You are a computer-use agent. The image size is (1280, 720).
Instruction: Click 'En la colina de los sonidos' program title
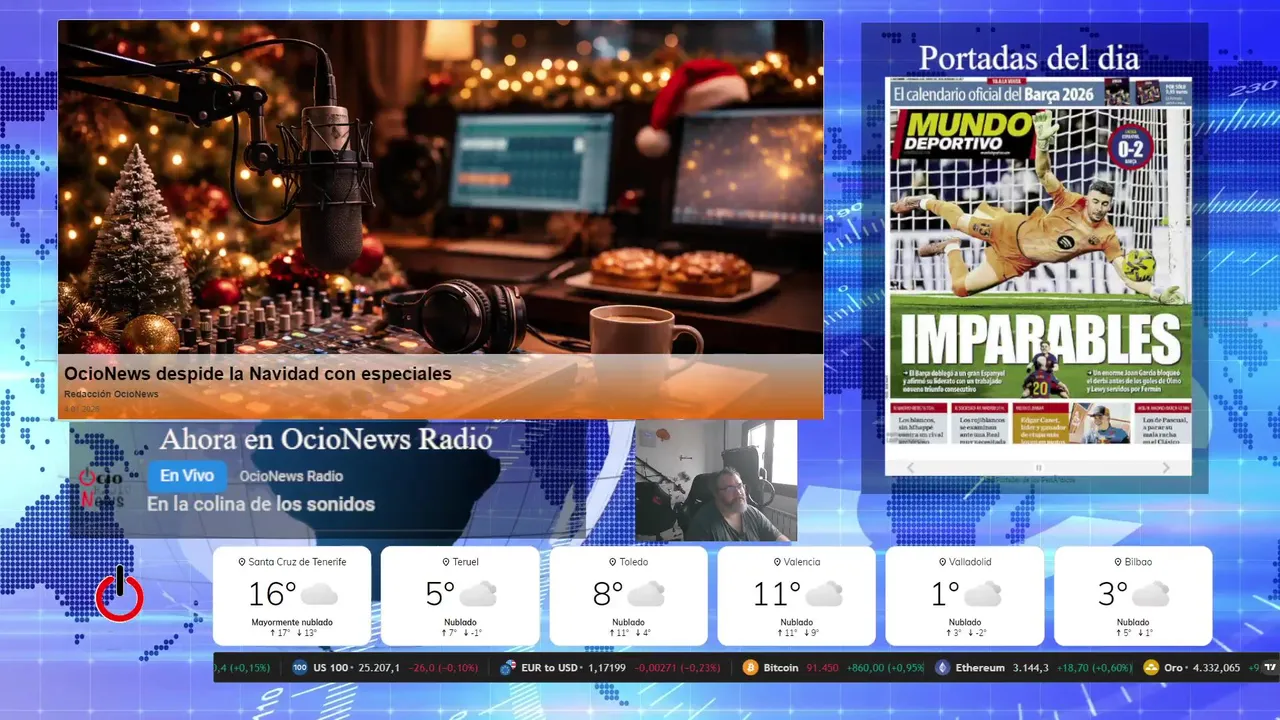[261, 505]
